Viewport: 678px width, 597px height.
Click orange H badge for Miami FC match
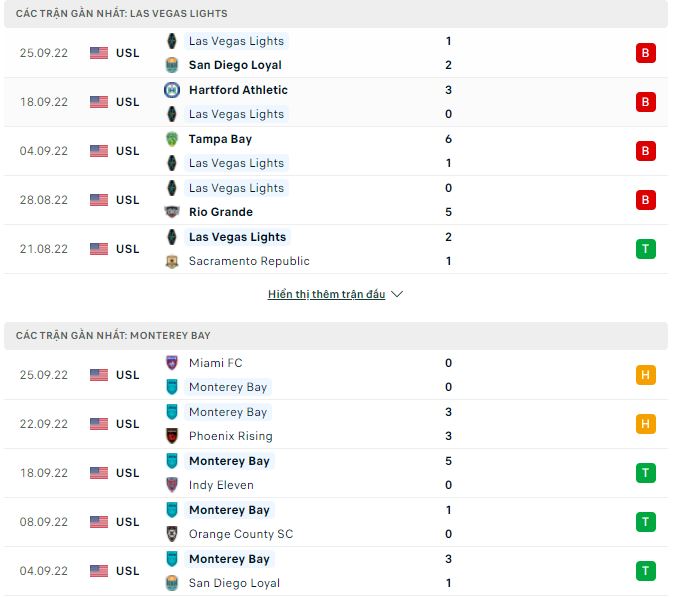pos(646,375)
